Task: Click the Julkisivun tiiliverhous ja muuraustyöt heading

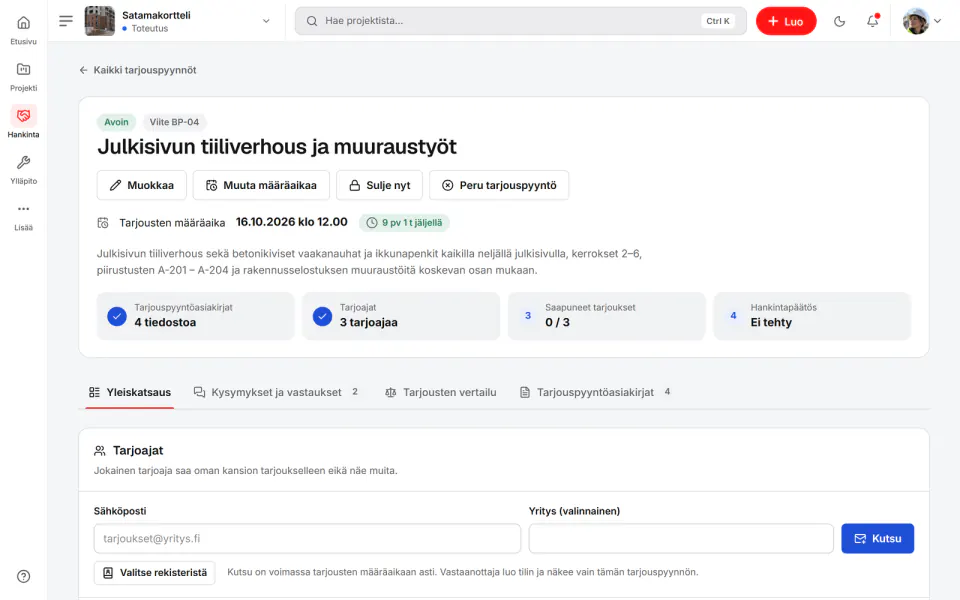Action: tap(277, 147)
